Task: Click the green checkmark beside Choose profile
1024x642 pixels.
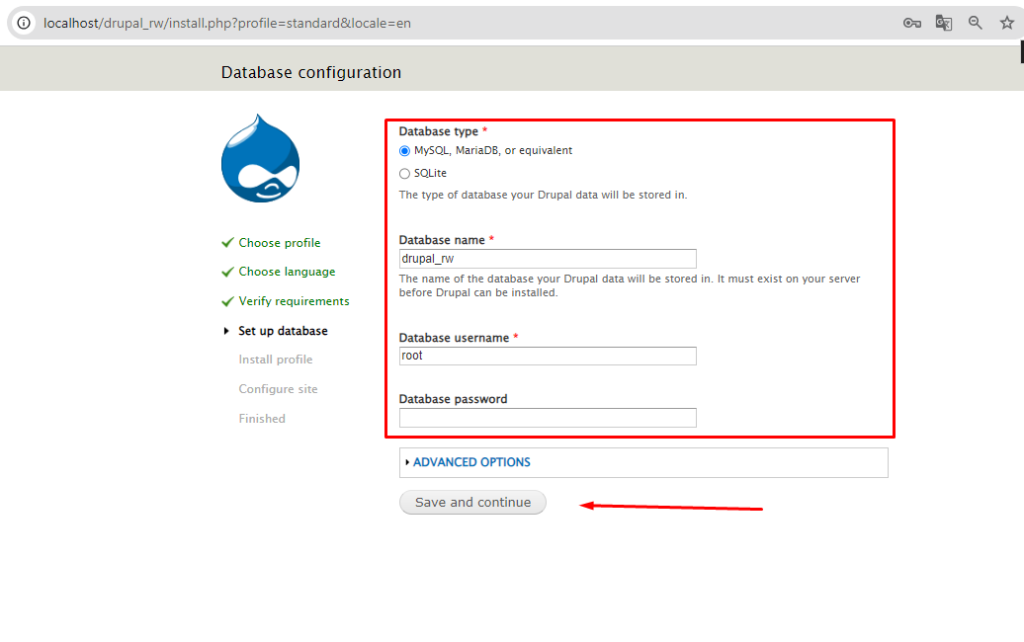Action: click(227, 243)
